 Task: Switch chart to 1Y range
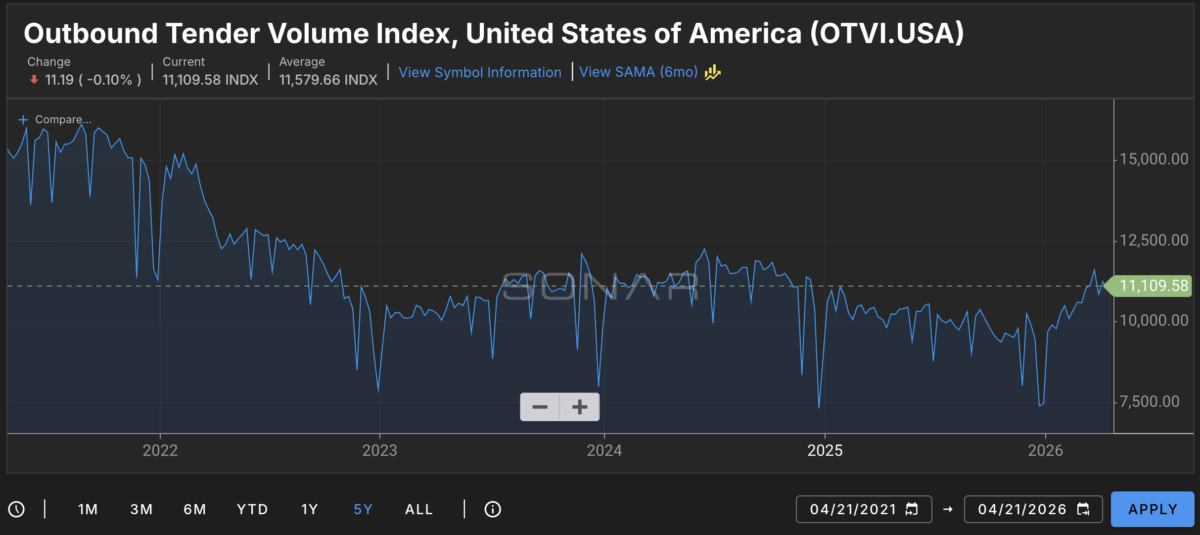[x=310, y=509]
